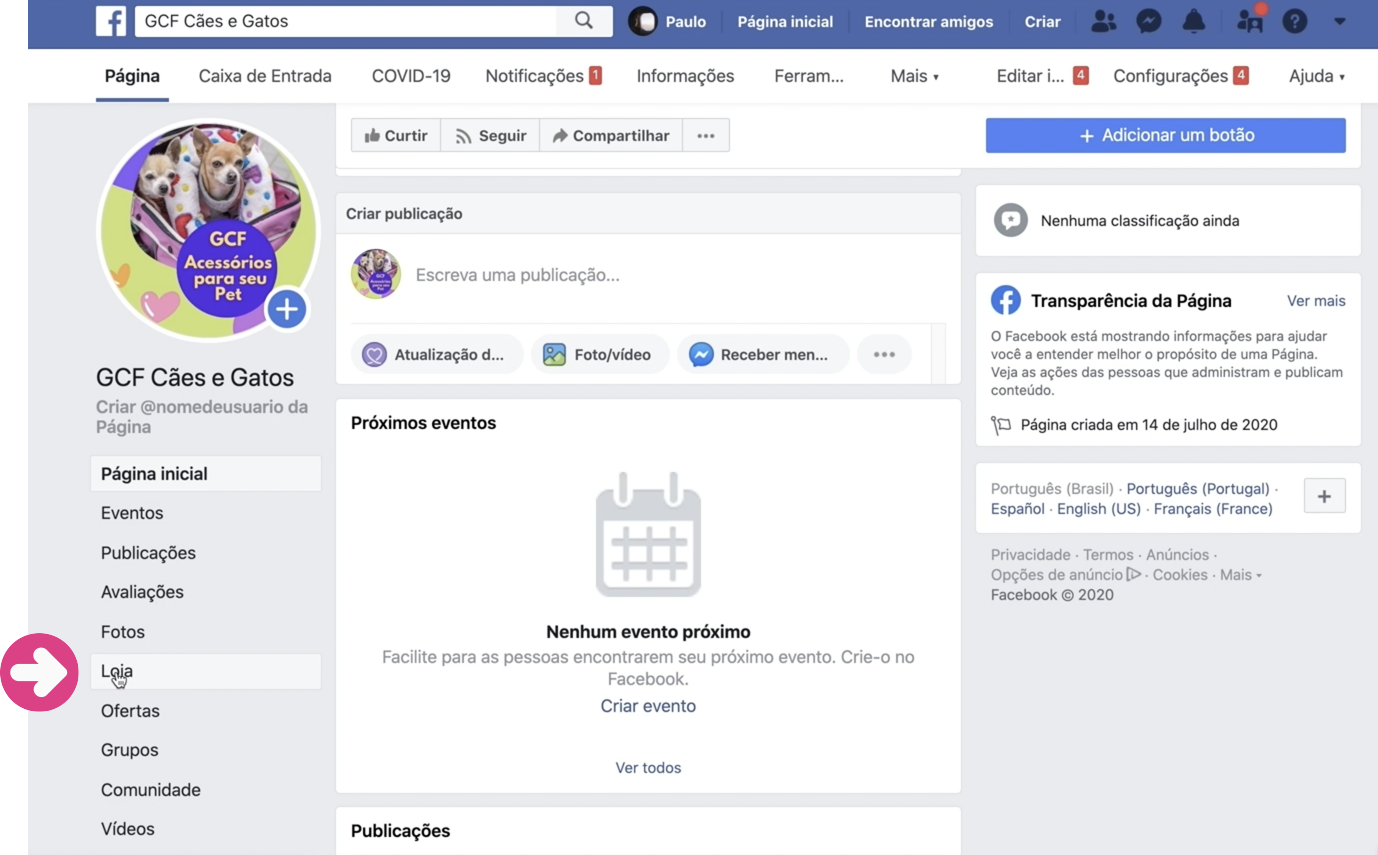
Task: Switch to the Página tab
Action: (x=132, y=76)
